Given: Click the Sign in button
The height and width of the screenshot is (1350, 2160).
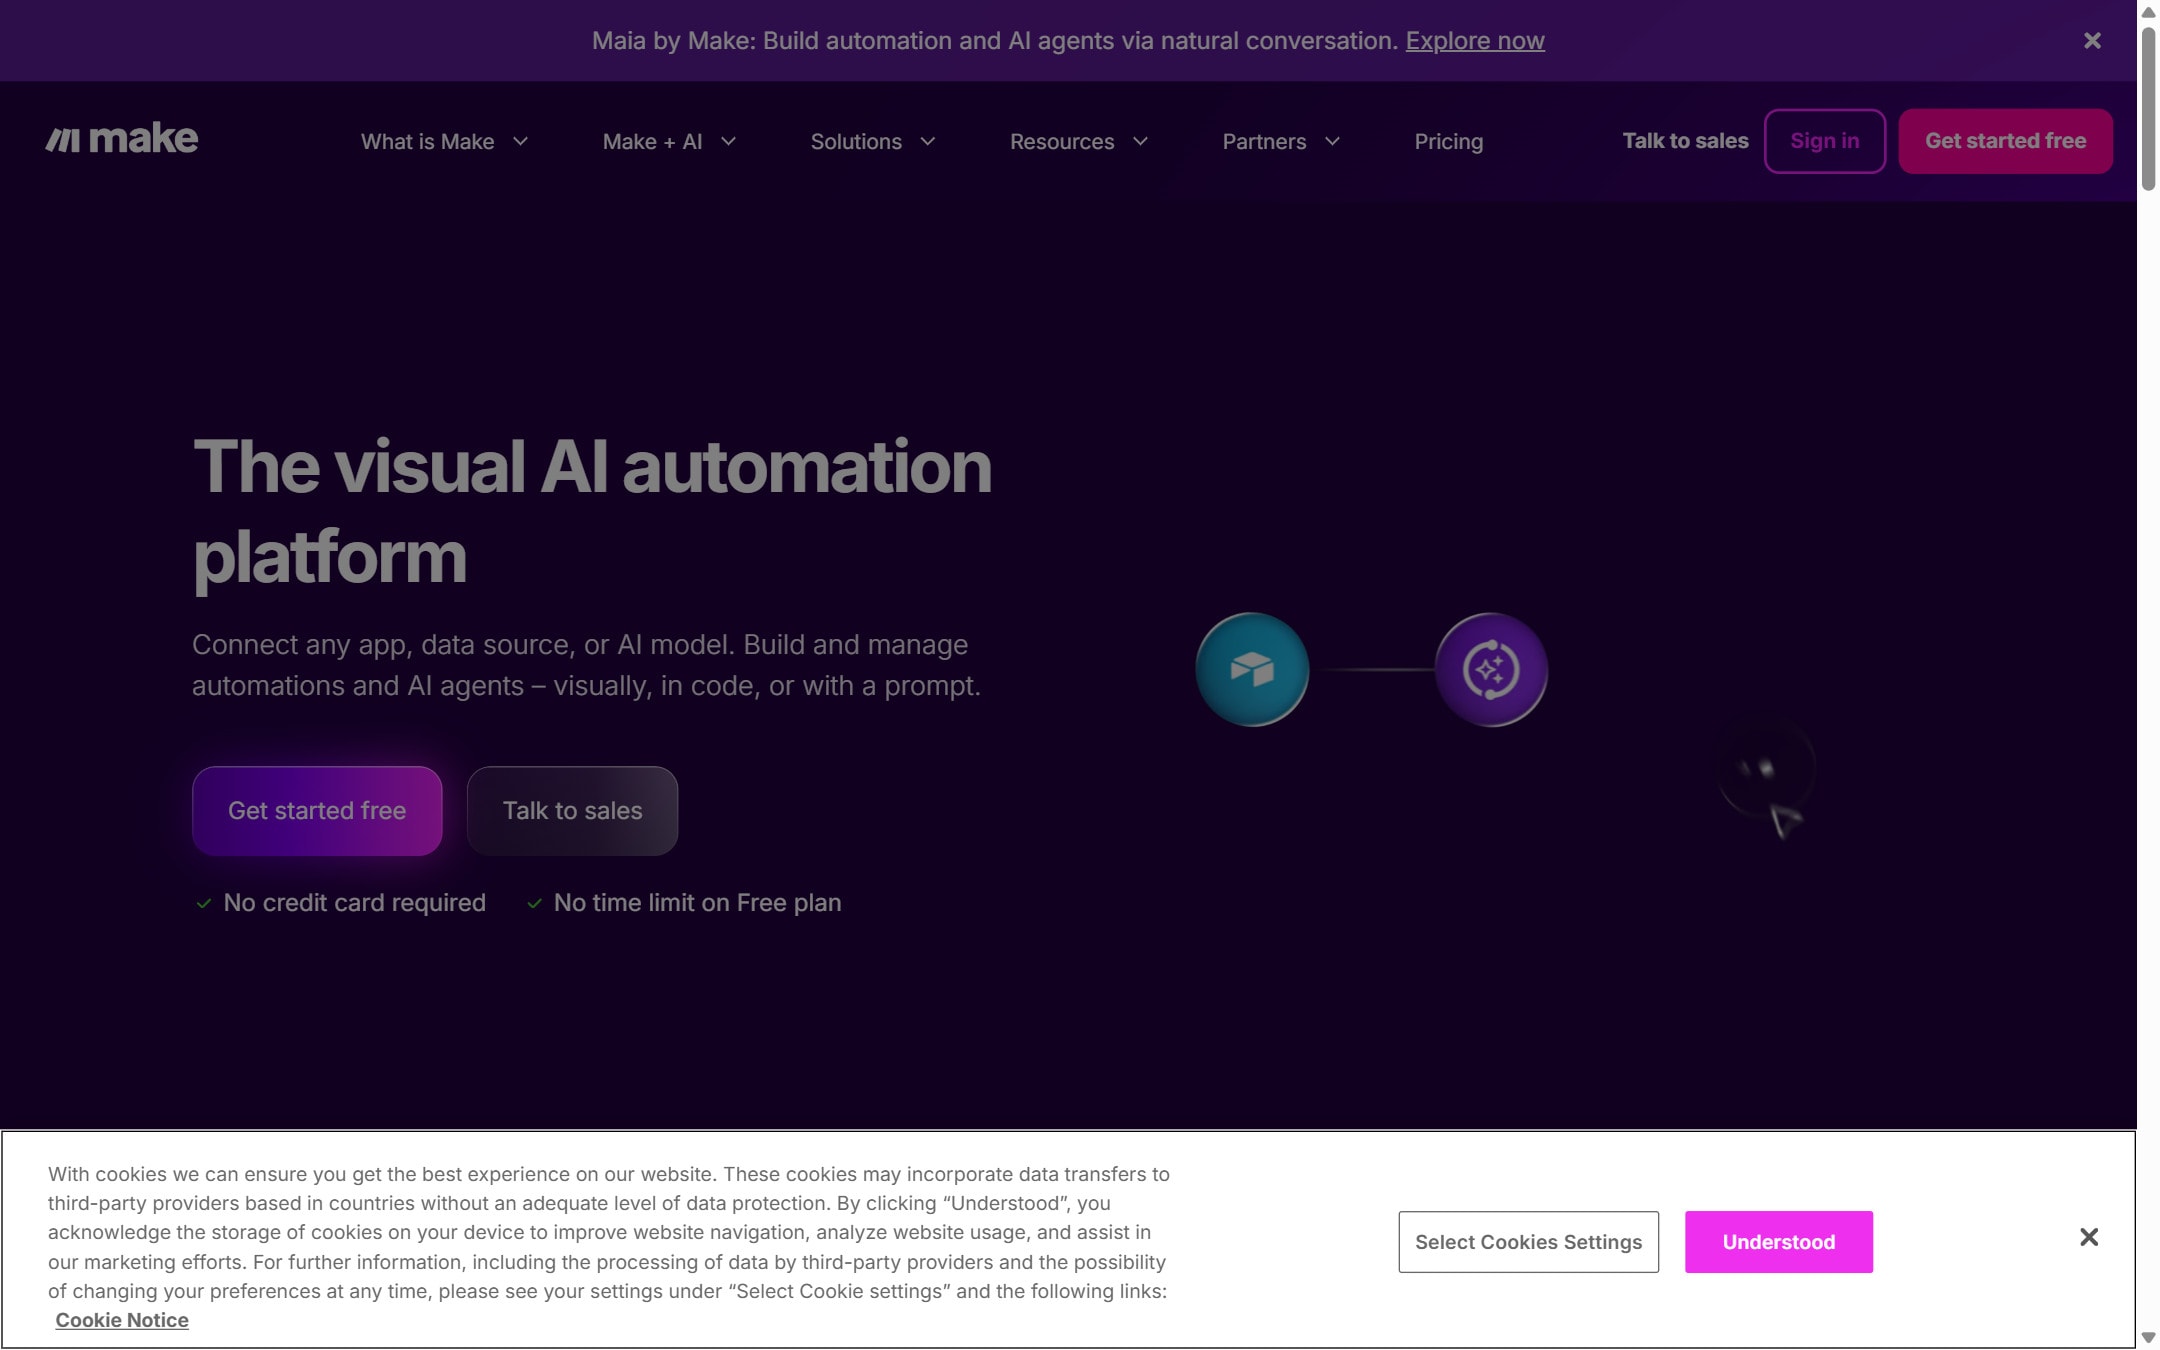Looking at the screenshot, I should click(x=1825, y=141).
